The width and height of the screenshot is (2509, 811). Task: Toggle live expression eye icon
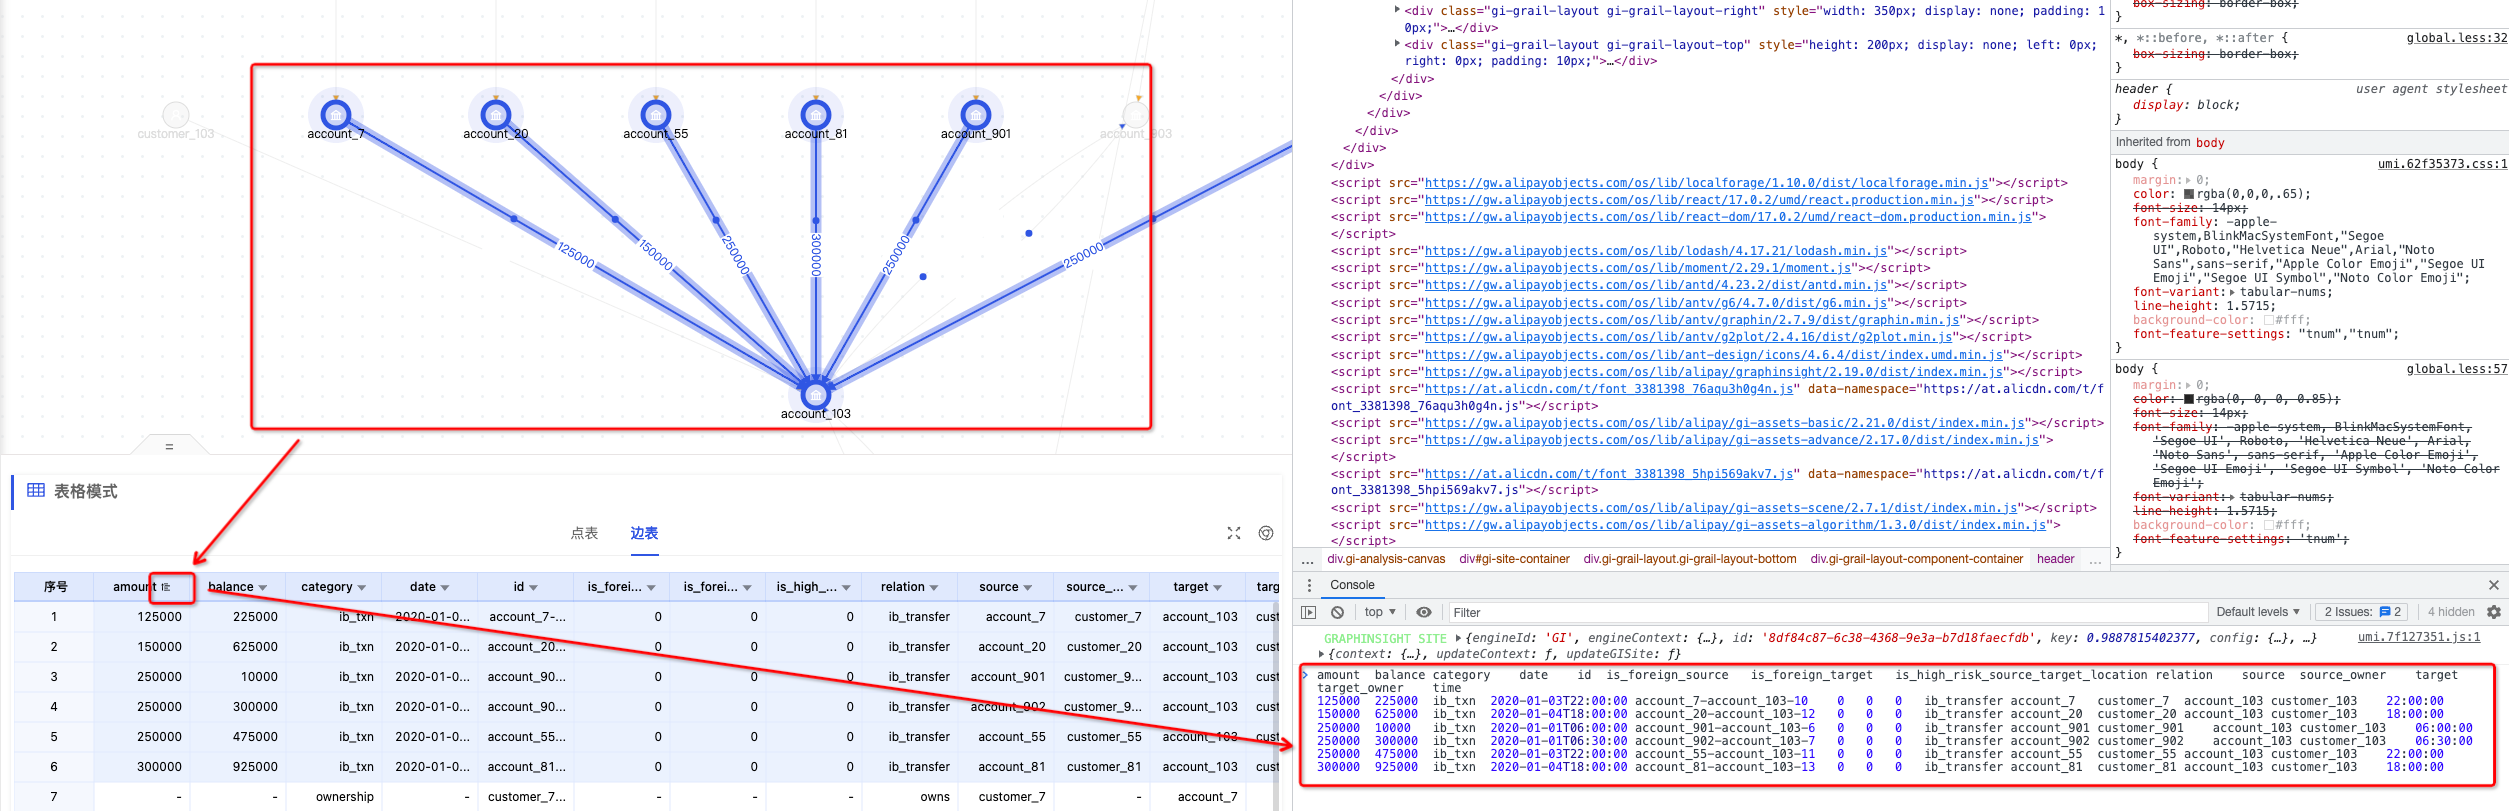point(1424,612)
